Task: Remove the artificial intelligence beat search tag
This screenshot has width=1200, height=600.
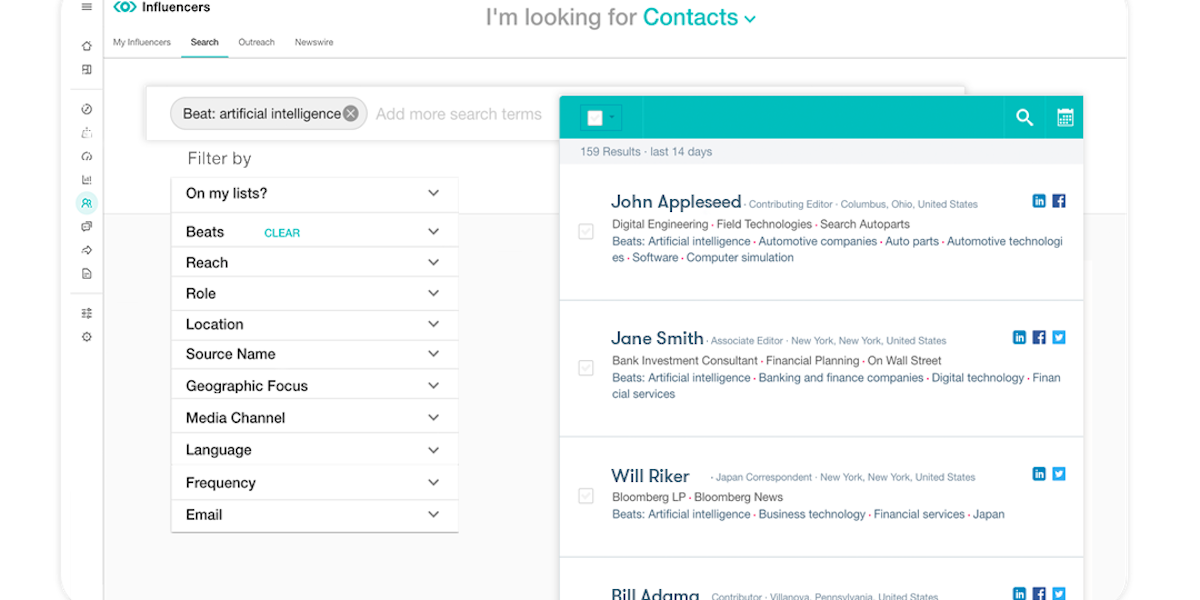Action: click(351, 114)
